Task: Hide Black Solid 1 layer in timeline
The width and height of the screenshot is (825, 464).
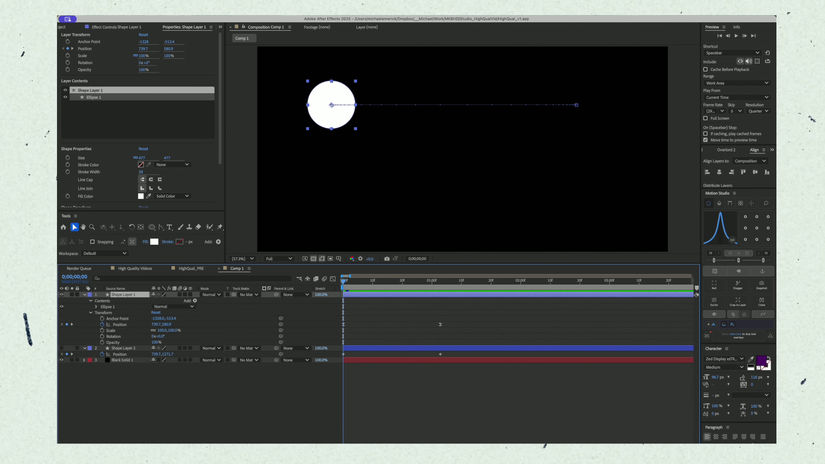Action: click(x=62, y=360)
